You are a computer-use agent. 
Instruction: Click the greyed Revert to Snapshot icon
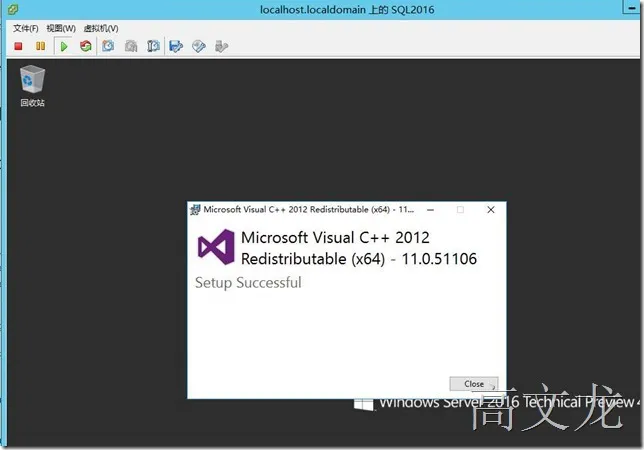[x=131, y=46]
